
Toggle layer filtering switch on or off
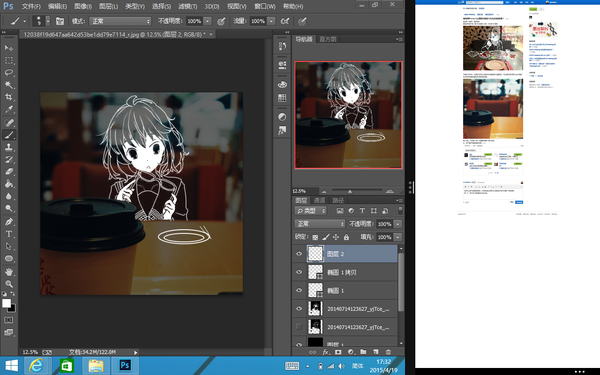pos(400,210)
